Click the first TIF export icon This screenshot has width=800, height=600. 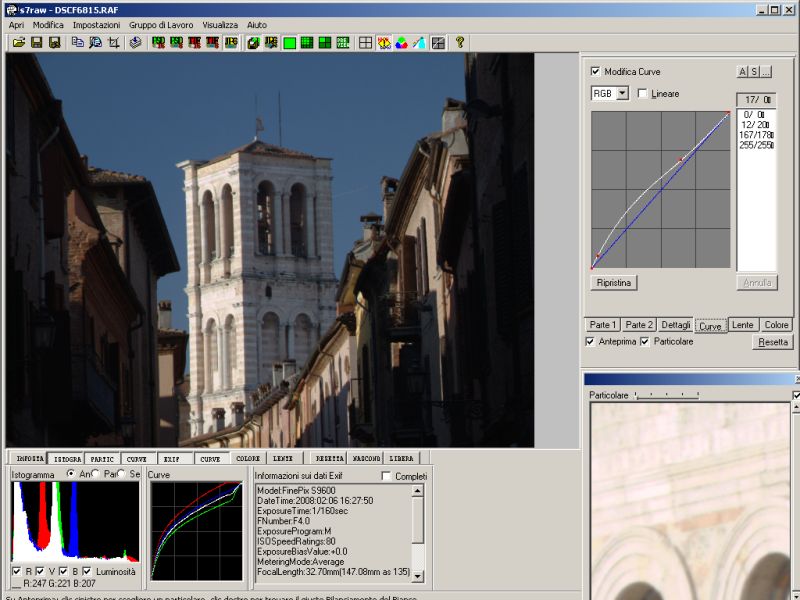pos(194,43)
